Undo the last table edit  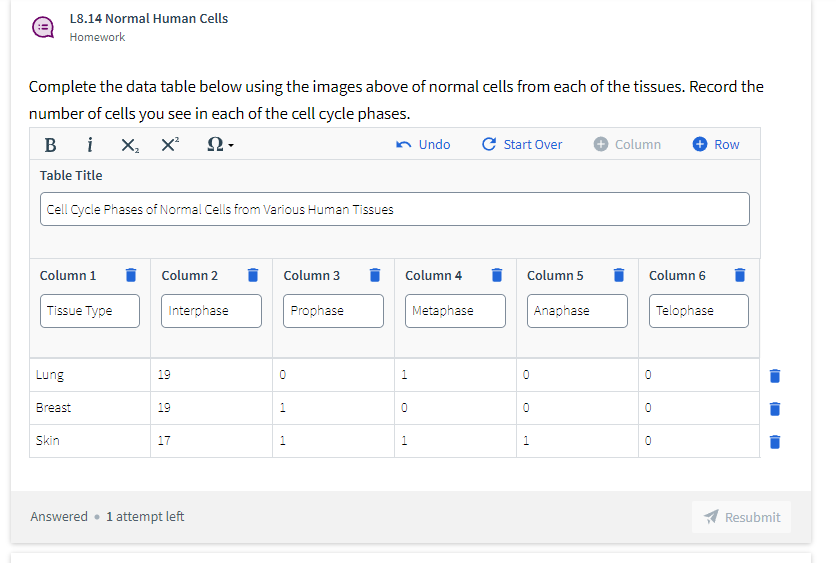pos(424,144)
